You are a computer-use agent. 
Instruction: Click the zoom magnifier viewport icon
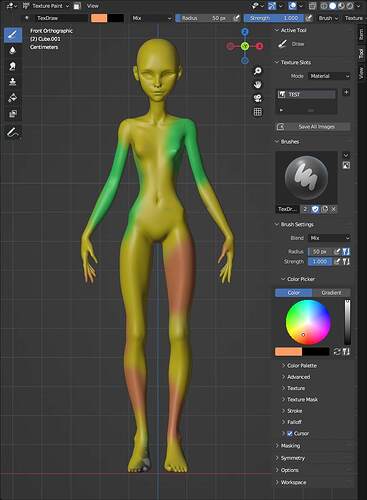257,71
